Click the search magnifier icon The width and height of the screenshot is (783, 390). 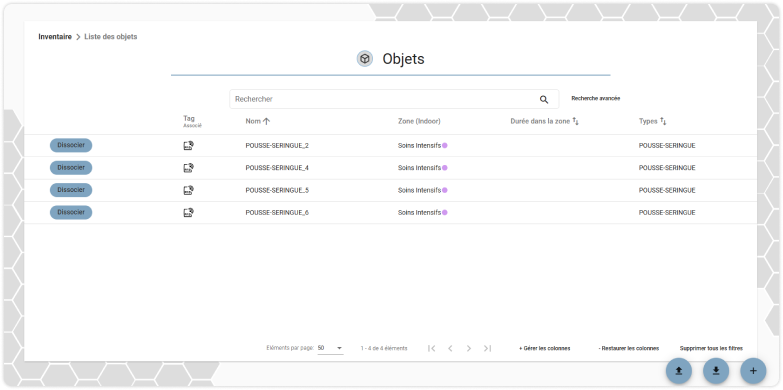coord(544,99)
